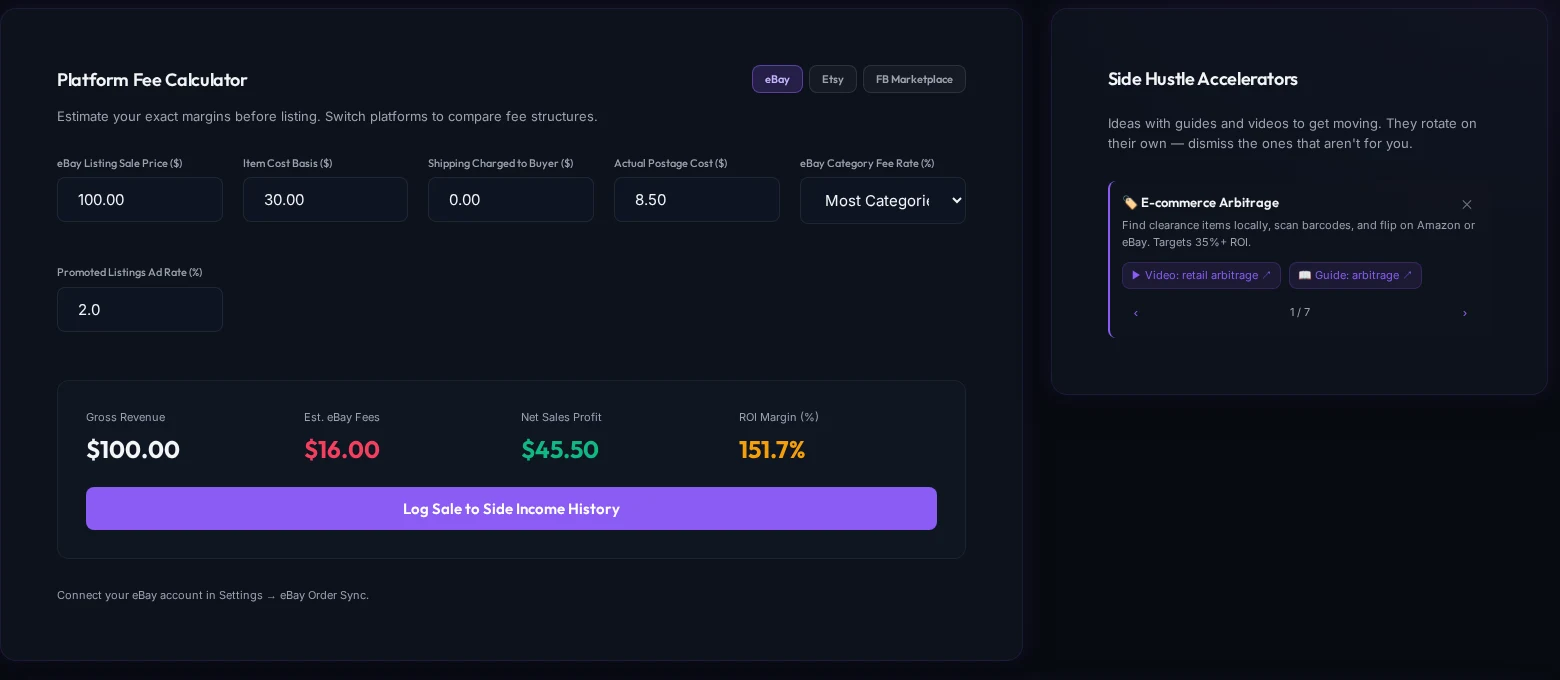1560x680 pixels.
Task: Dismiss the E-commerce Arbitrage card
Action: (1467, 204)
